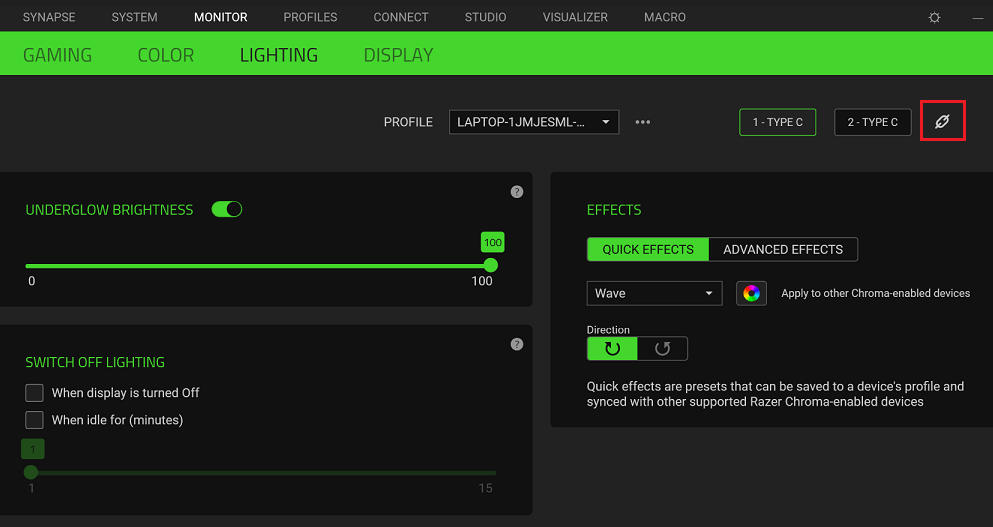Click the PROFILE label
The width and height of the screenshot is (993, 527).
coord(408,122)
